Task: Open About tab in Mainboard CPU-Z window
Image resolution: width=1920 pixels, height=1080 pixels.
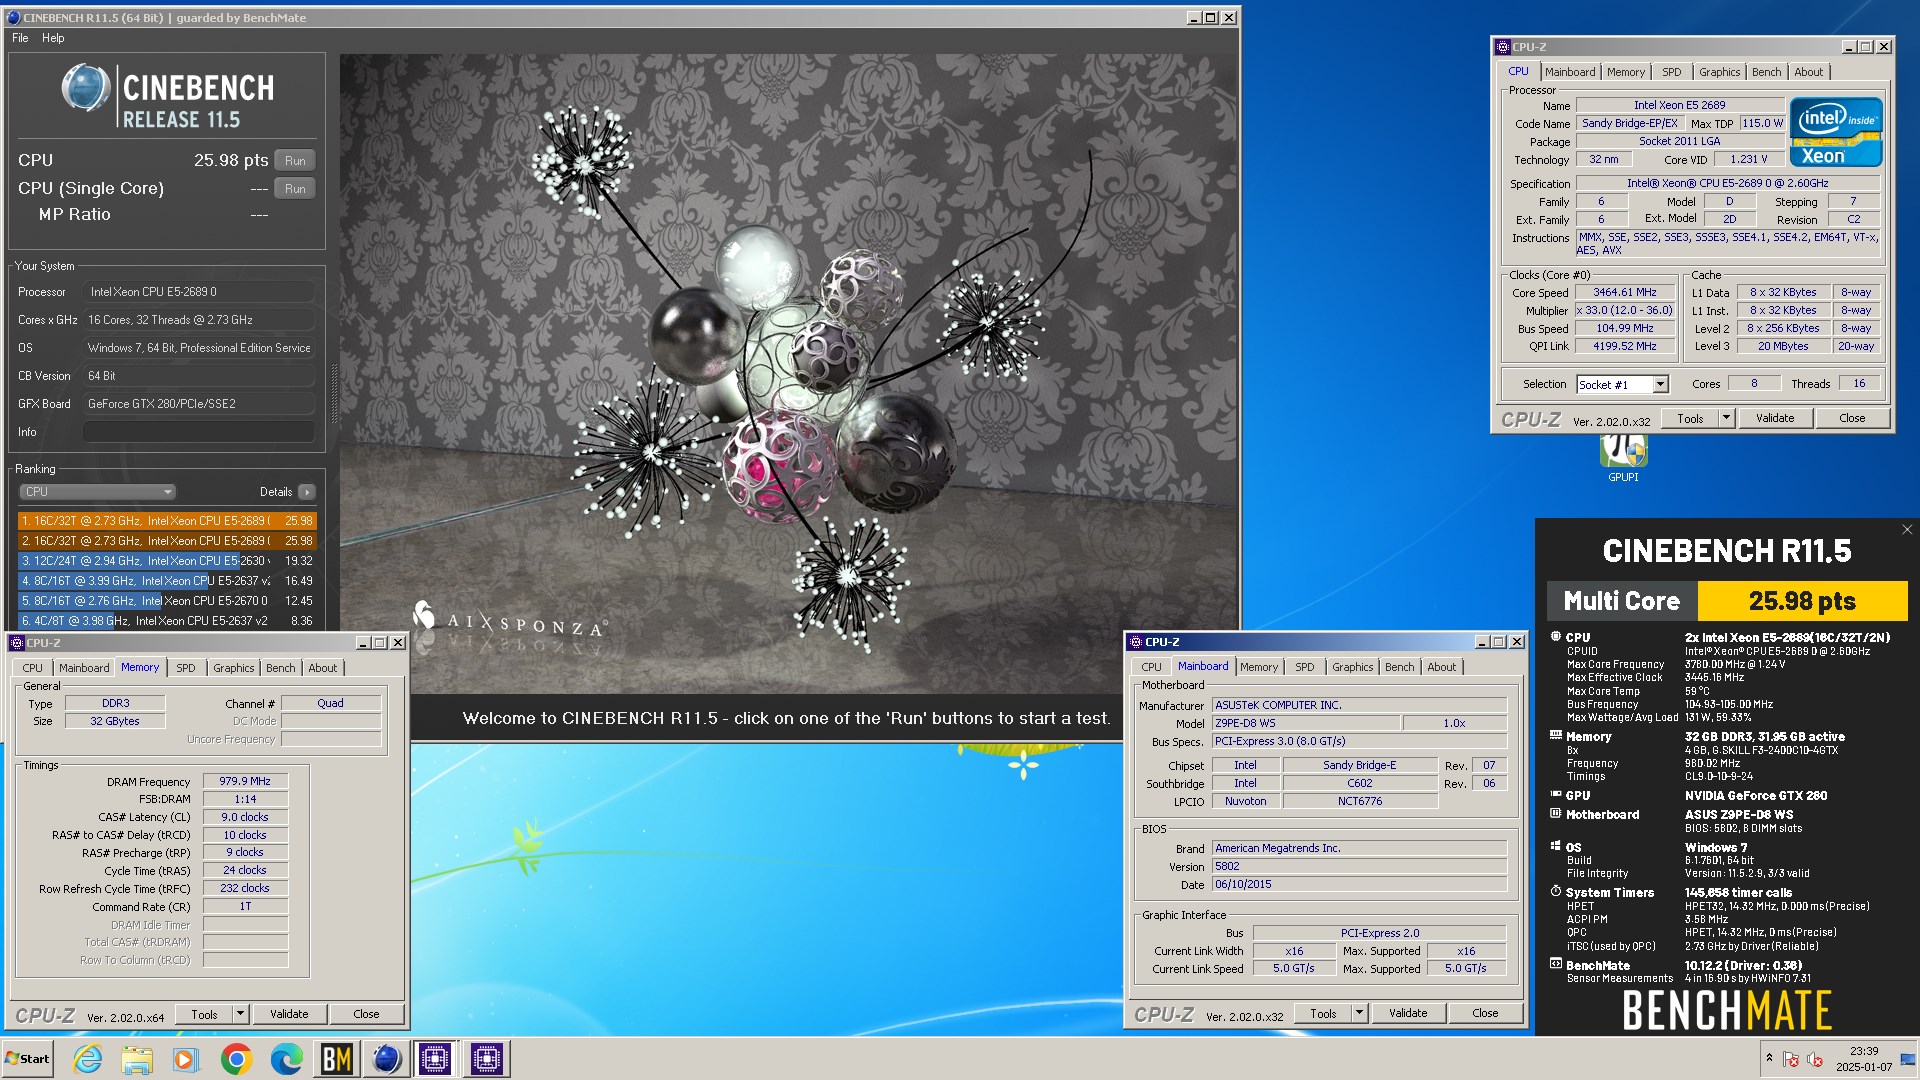Action: coord(1442,667)
